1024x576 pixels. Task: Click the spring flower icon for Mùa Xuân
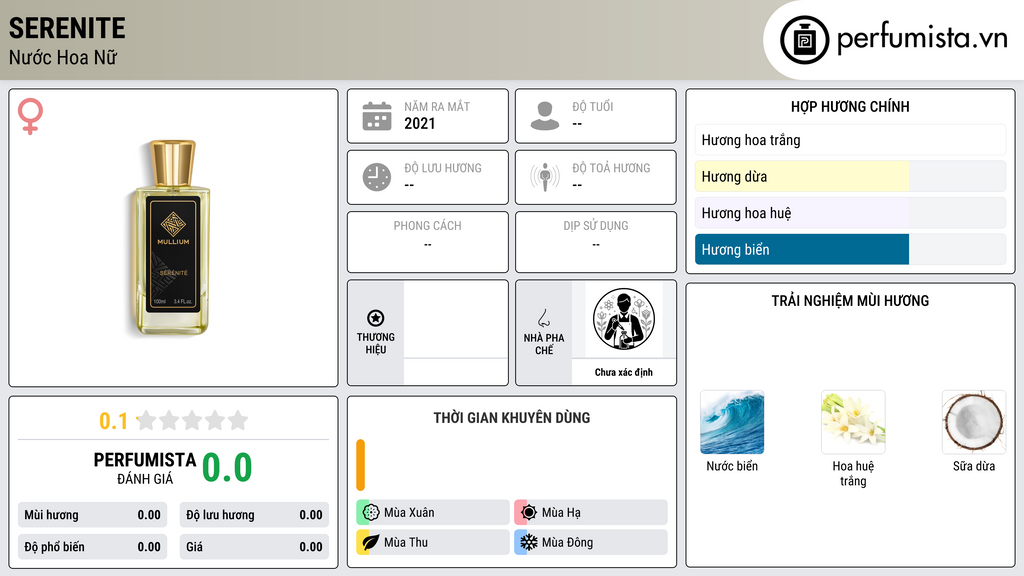tap(371, 512)
